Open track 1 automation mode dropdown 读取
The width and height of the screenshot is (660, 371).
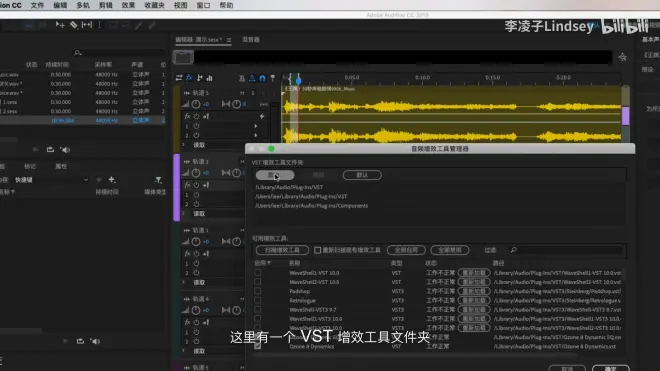[x=199, y=145]
